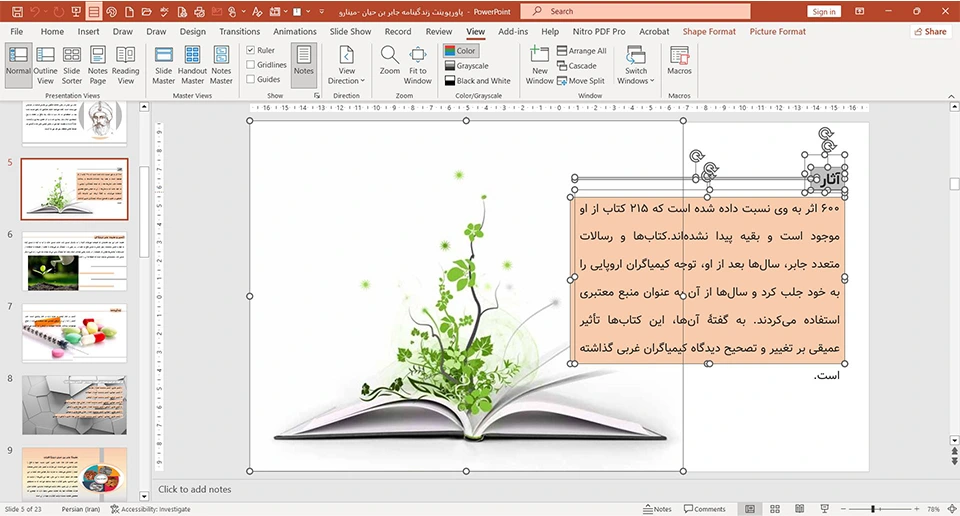
Task: Collapse the ribbon with the chevron
Action: pos(951,96)
